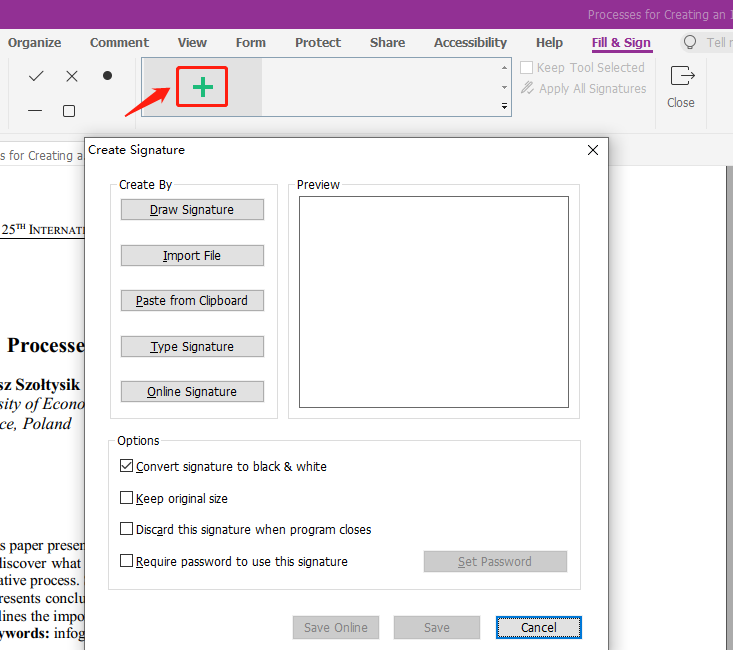The height and width of the screenshot is (650, 733).
Task: Click the Close Fill & Sign icon
Action: click(681, 77)
